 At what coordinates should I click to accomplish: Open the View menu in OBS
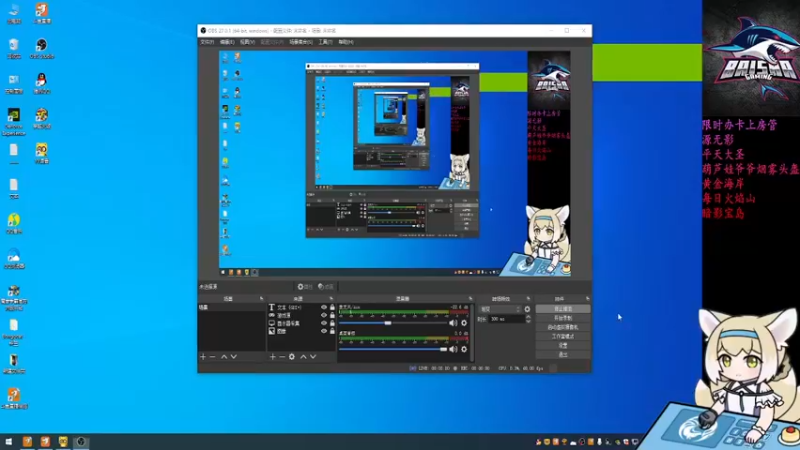pos(247,42)
